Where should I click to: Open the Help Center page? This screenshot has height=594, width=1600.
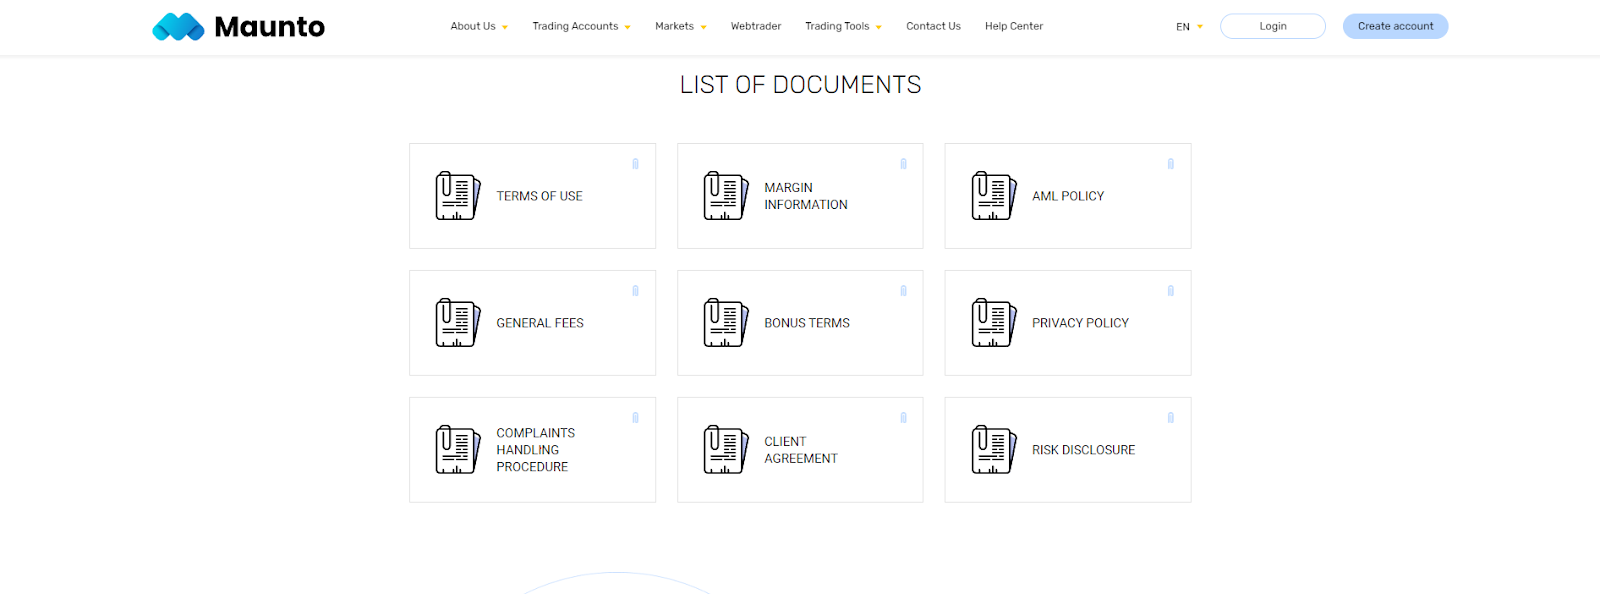(1014, 27)
